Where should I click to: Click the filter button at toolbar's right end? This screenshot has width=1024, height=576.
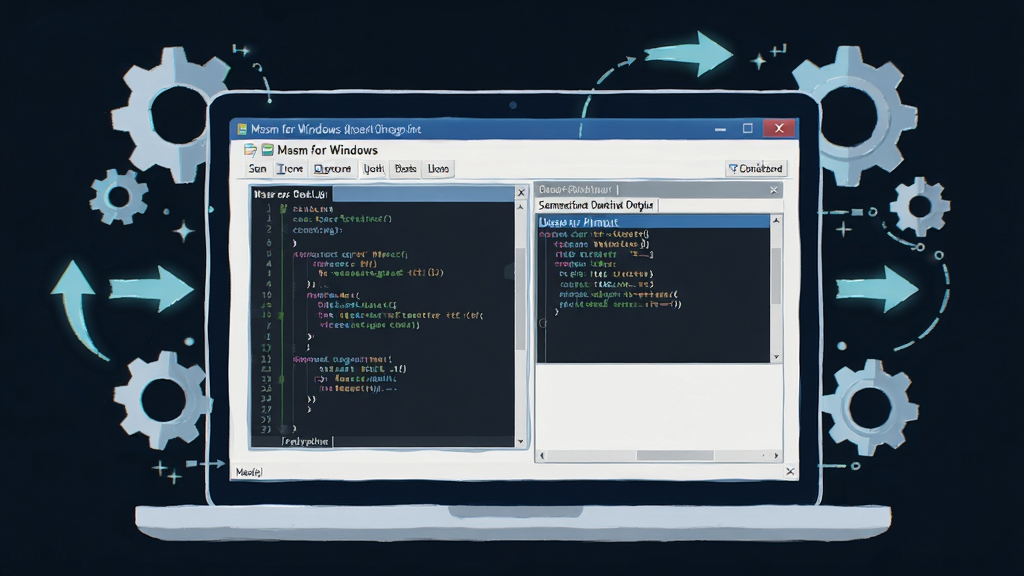pos(756,168)
